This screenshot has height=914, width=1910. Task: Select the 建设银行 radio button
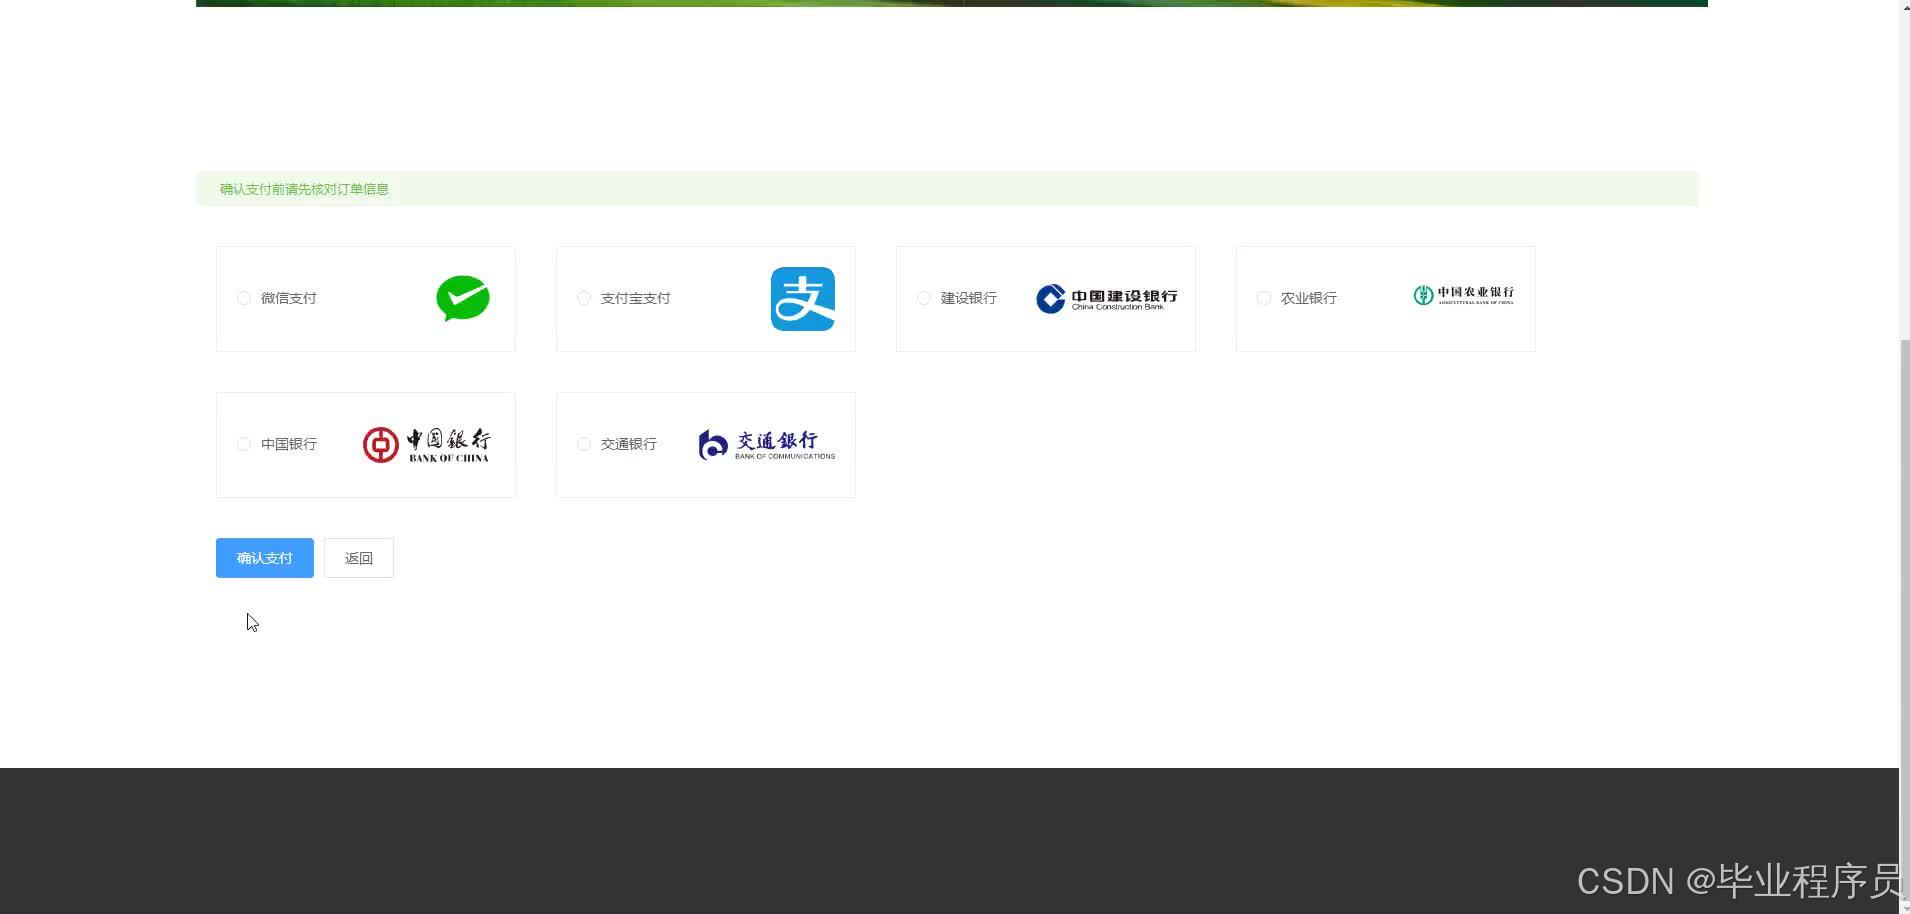(x=924, y=298)
